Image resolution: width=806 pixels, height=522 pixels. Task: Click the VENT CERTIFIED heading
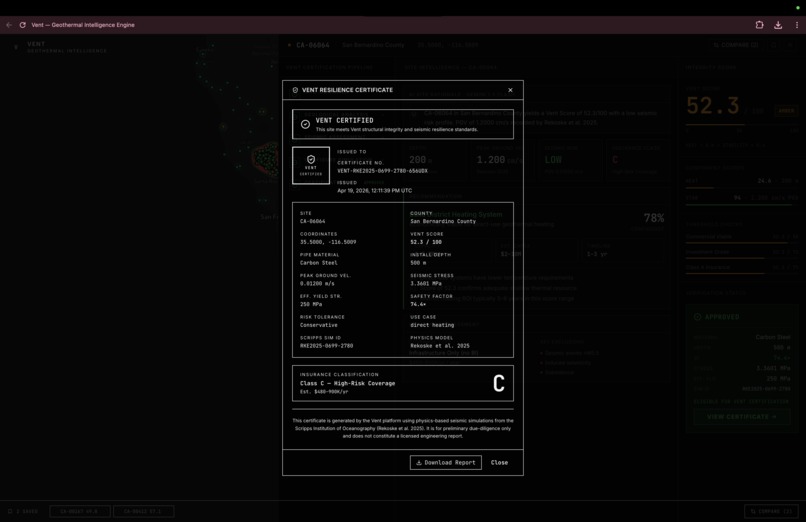click(344, 120)
